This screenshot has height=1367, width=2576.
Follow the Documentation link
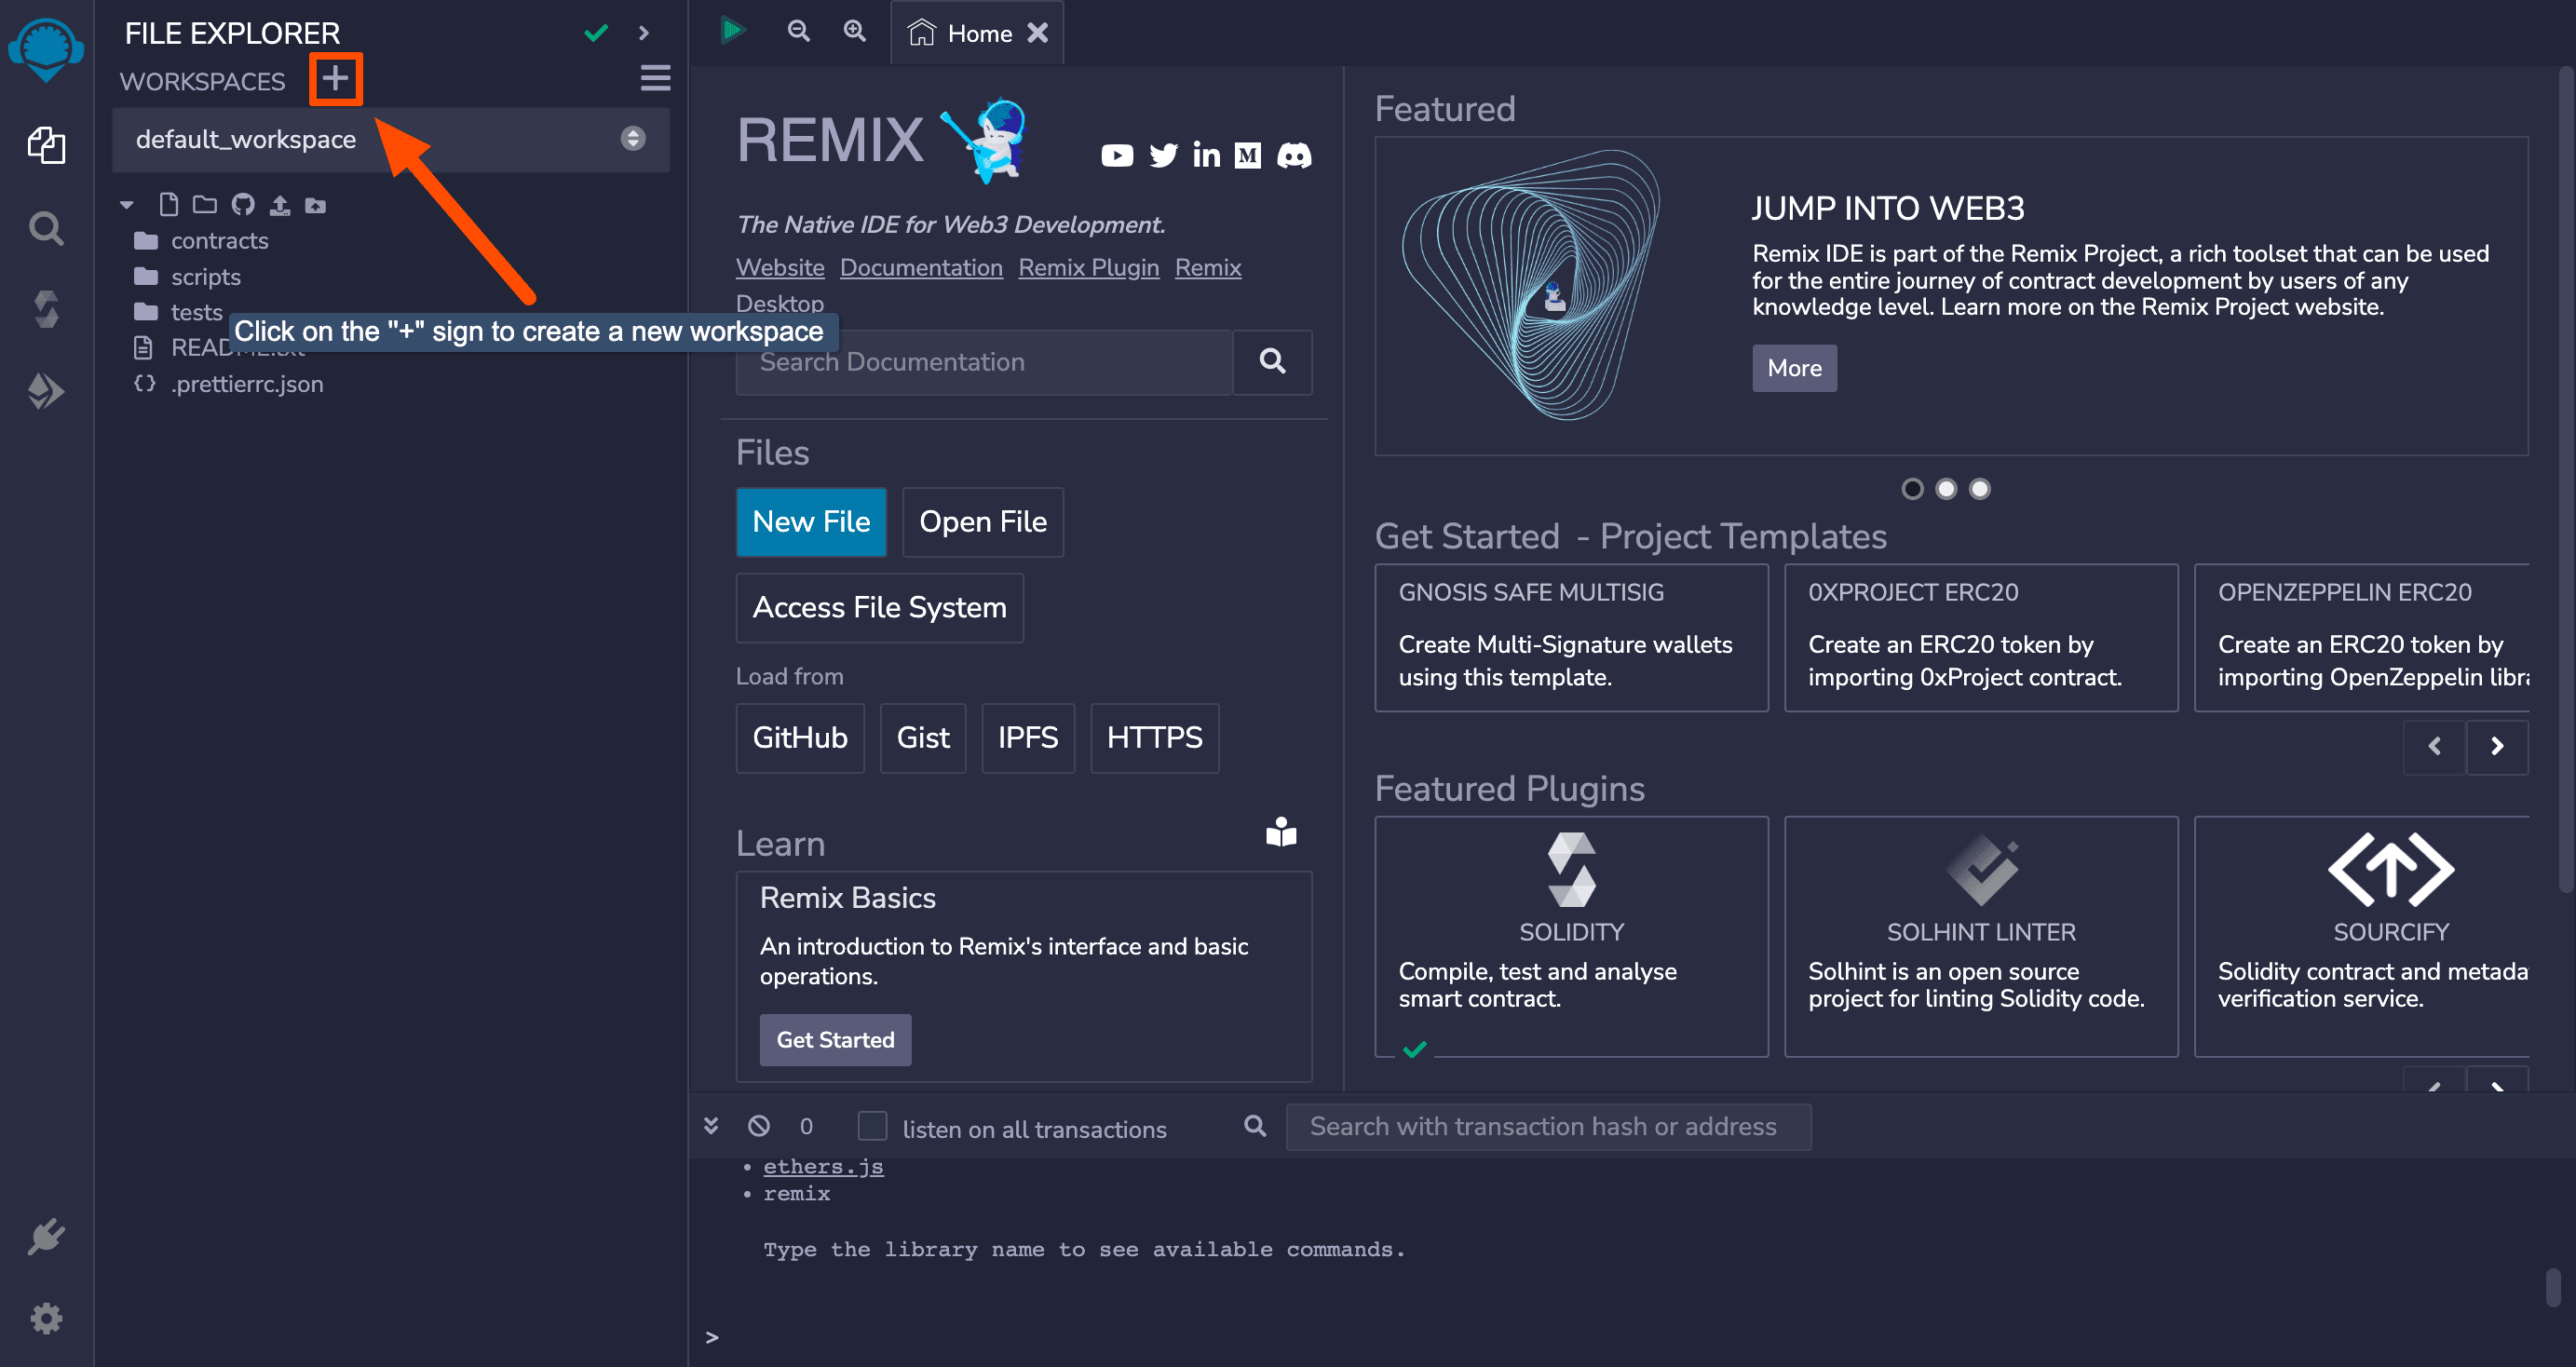tap(921, 268)
